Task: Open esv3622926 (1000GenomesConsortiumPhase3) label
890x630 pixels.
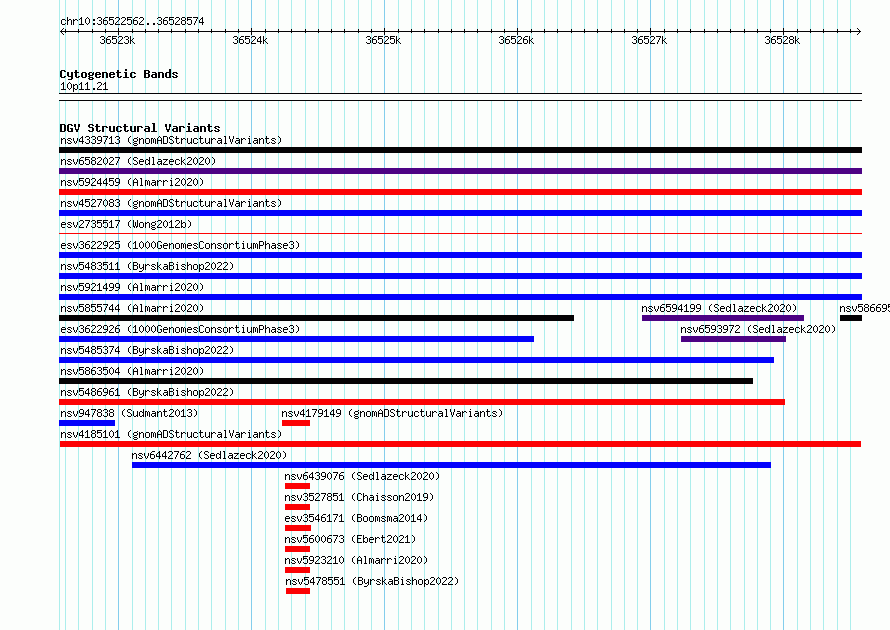Action: (x=180, y=329)
